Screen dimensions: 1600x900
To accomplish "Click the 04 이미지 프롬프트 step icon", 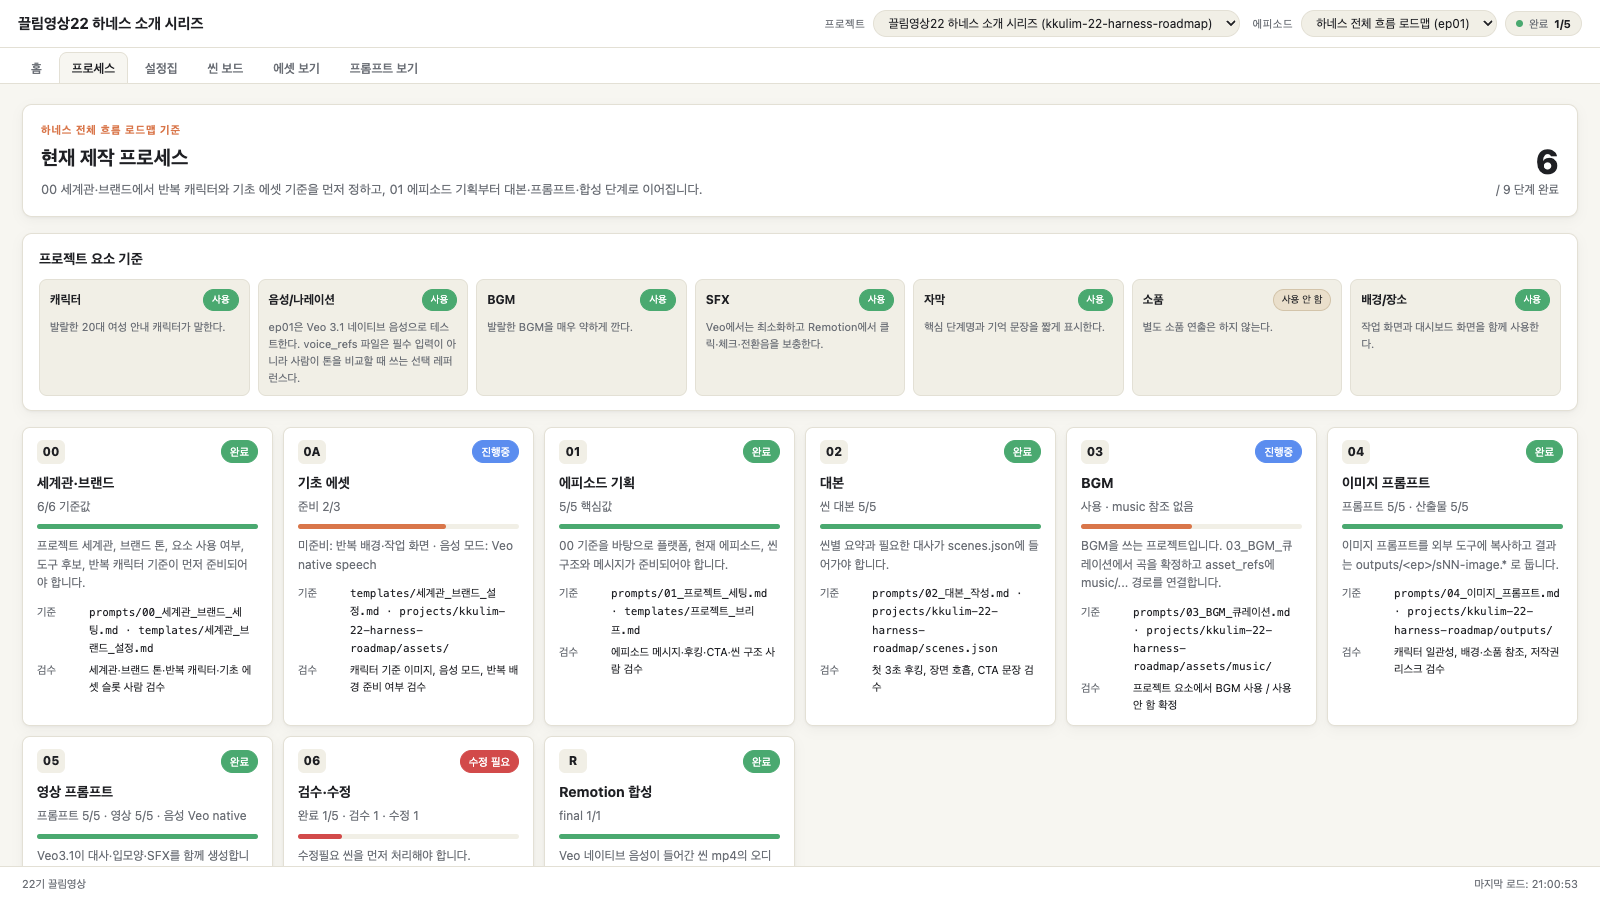I will [1356, 452].
